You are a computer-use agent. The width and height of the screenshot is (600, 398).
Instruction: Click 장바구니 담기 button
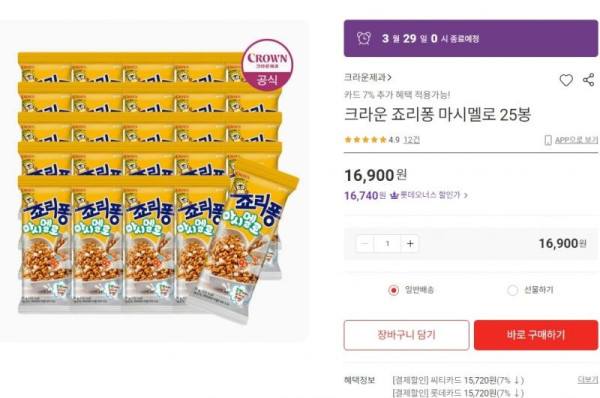click(x=406, y=335)
